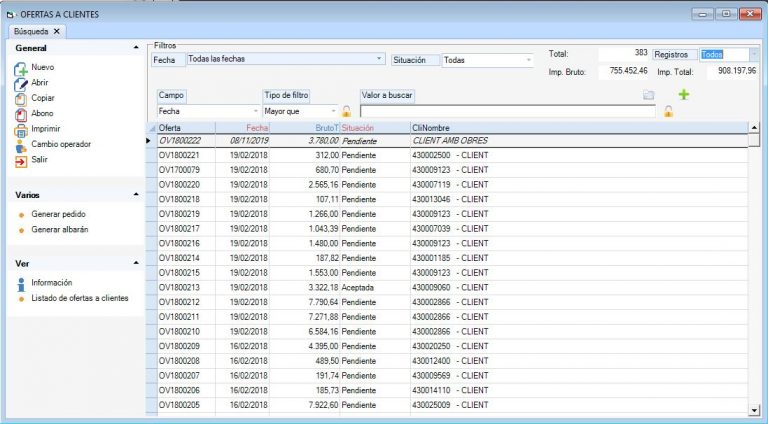Collapse the General panel section
The height and width of the screenshot is (424, 768).
coord(136,47)
